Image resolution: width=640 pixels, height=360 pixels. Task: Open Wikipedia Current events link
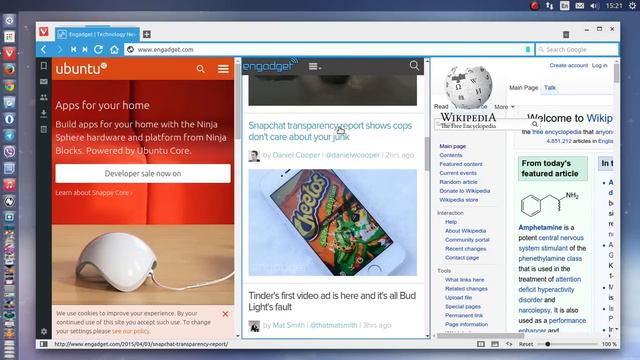pos(458,173)
